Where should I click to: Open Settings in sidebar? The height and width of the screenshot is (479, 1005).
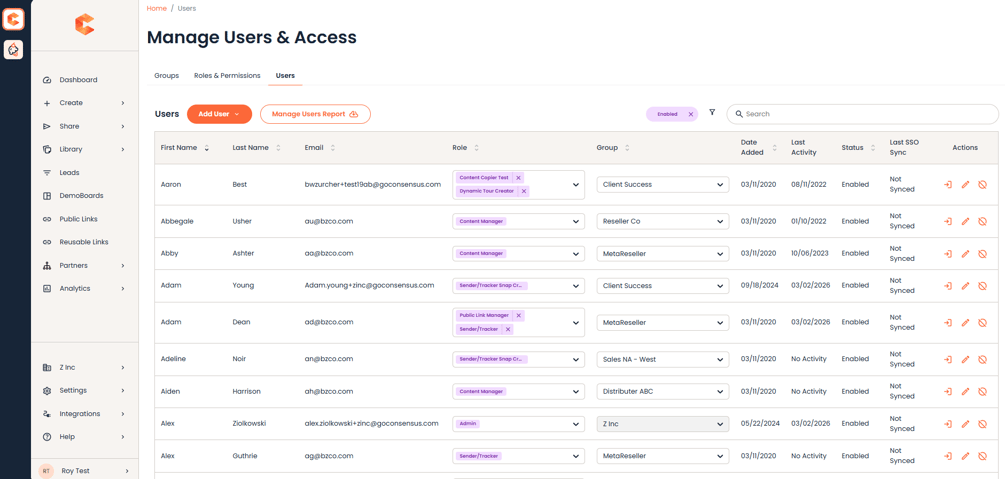84,391
